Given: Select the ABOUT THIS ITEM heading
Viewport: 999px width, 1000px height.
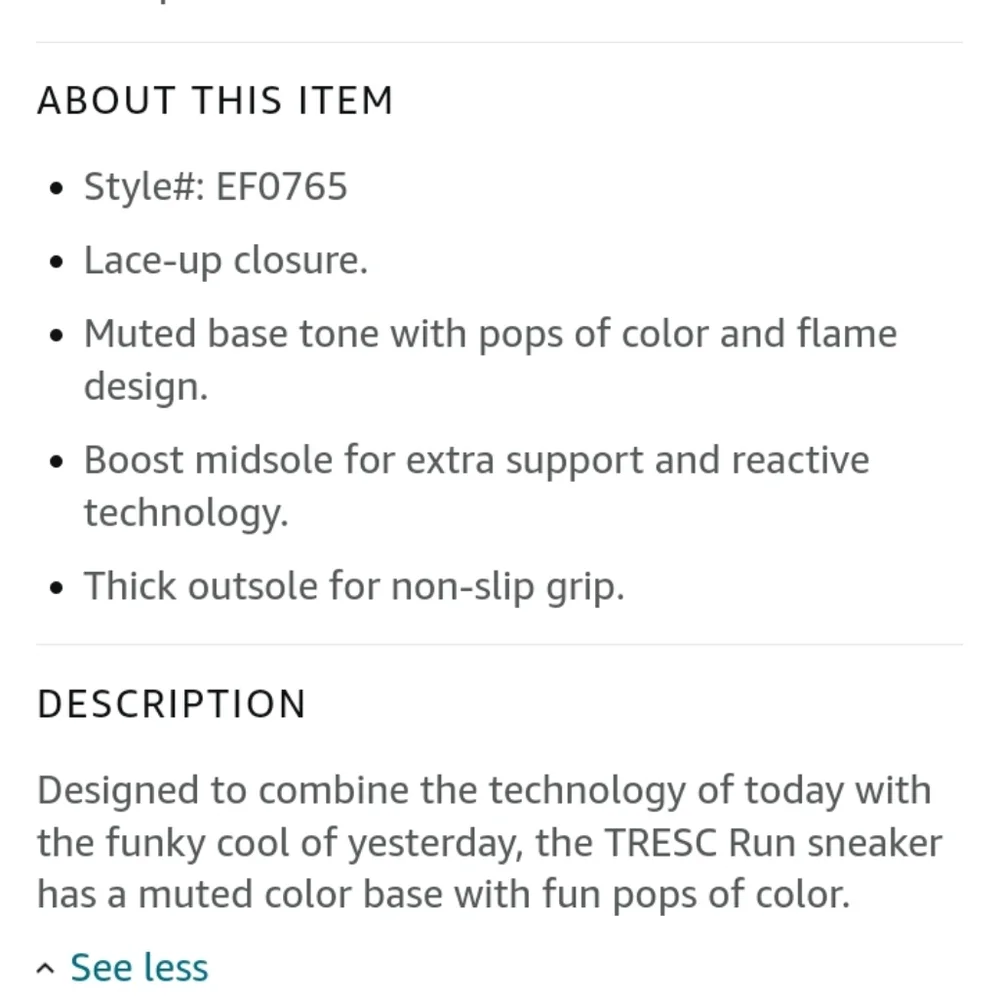Looking at the screenshot, I should click(215, 101).
